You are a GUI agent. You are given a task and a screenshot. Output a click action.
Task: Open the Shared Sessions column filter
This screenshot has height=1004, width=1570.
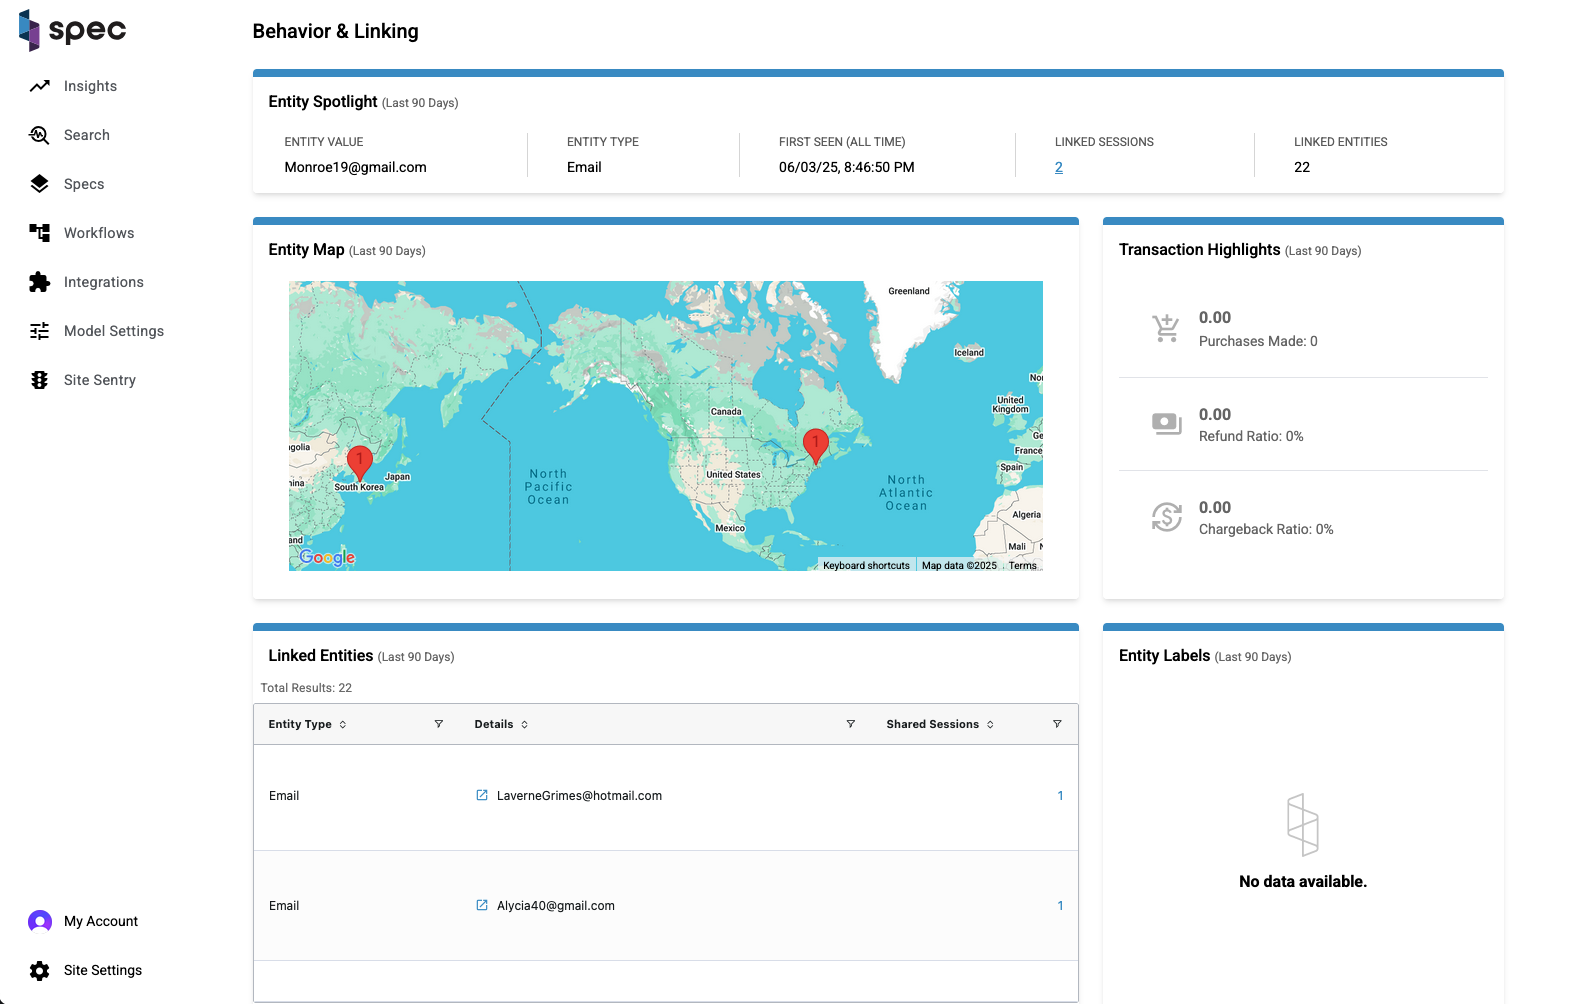pos(1057,724)
